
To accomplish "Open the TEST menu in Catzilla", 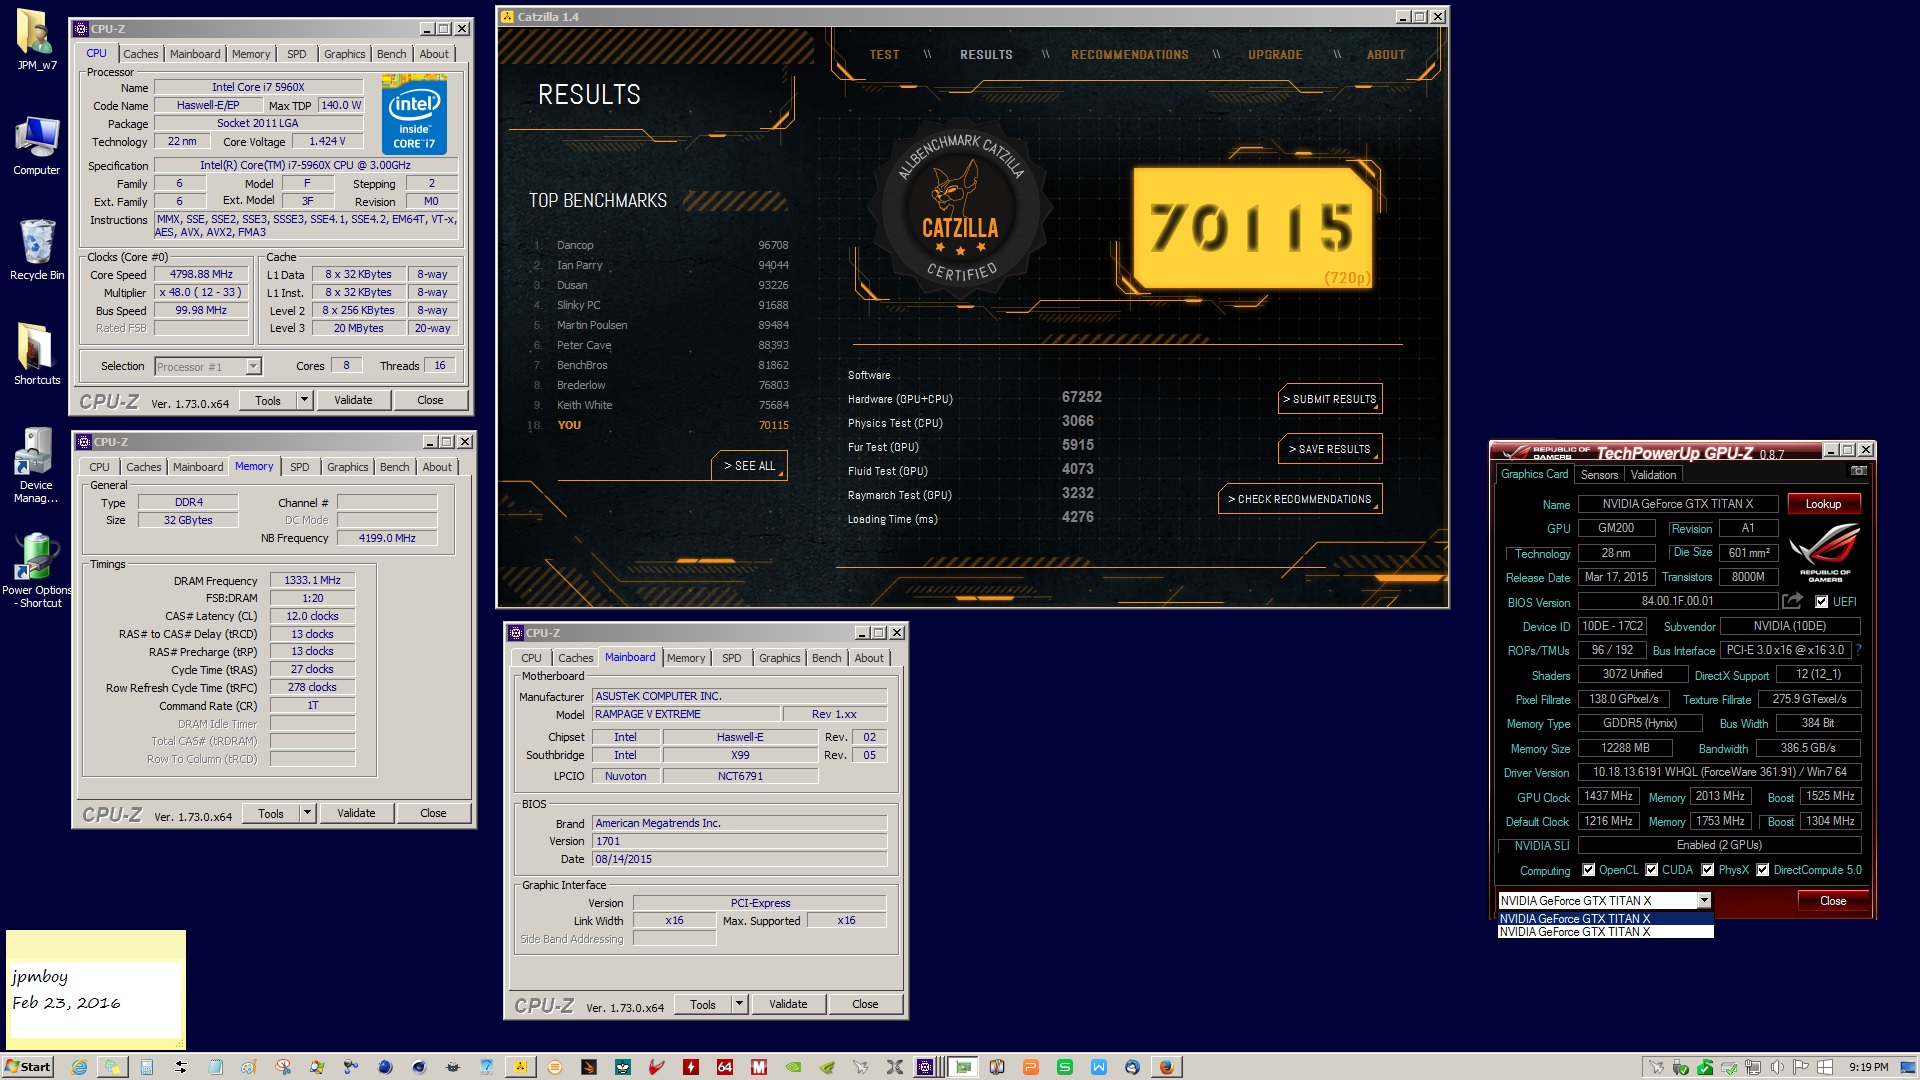I will [x=884, y=55].
